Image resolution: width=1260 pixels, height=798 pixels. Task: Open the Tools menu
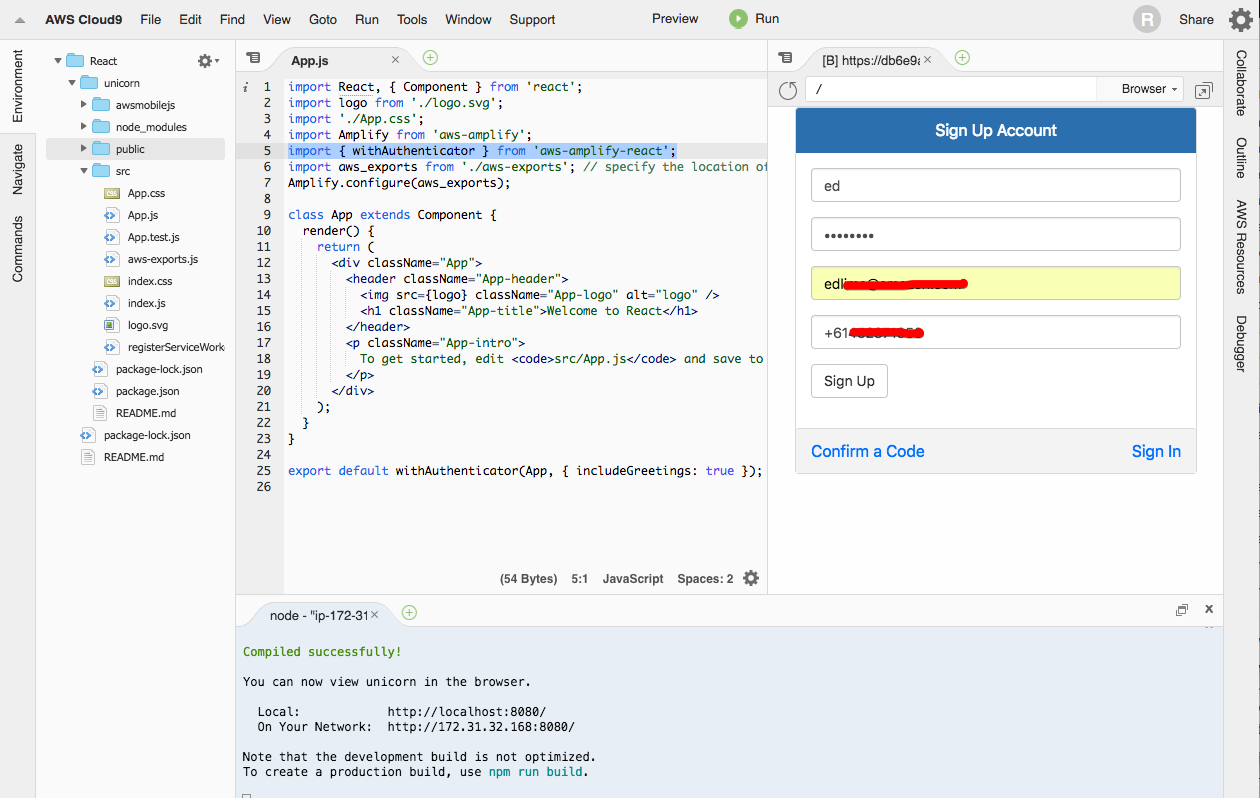coord(412,19)
